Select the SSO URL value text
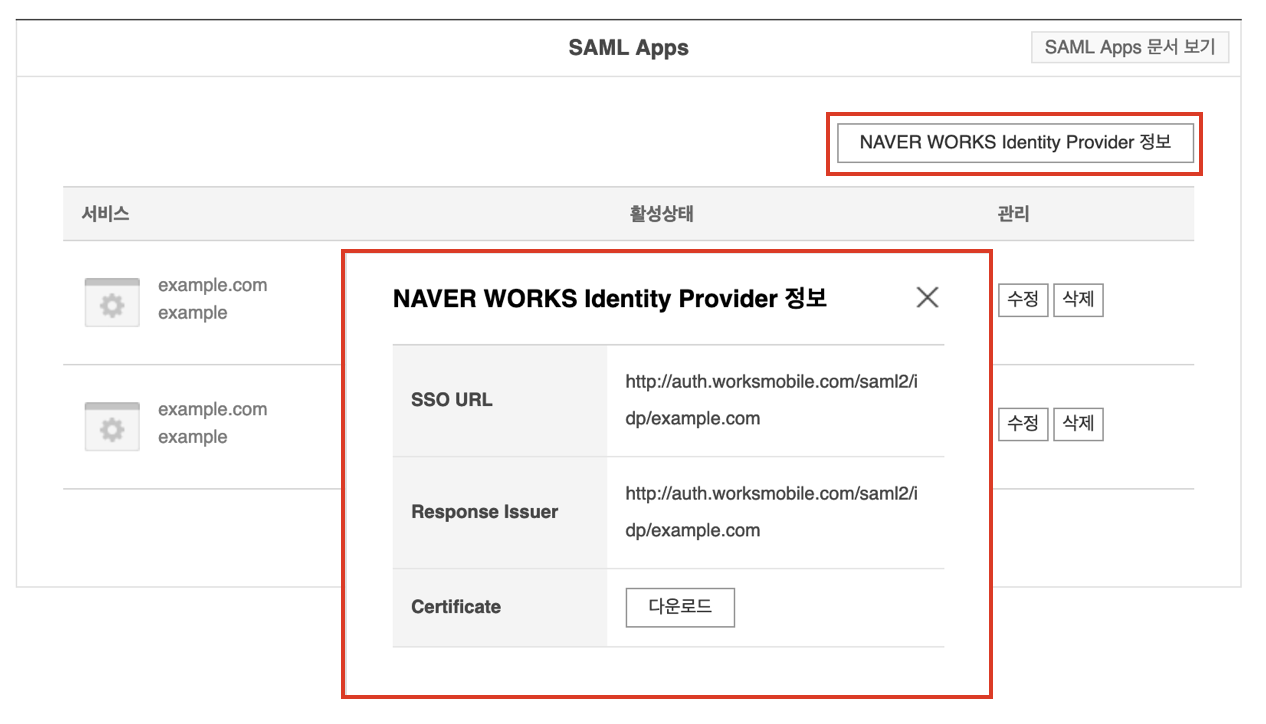The width and height of the screenshot is (1266, 724). click(770, 399)
